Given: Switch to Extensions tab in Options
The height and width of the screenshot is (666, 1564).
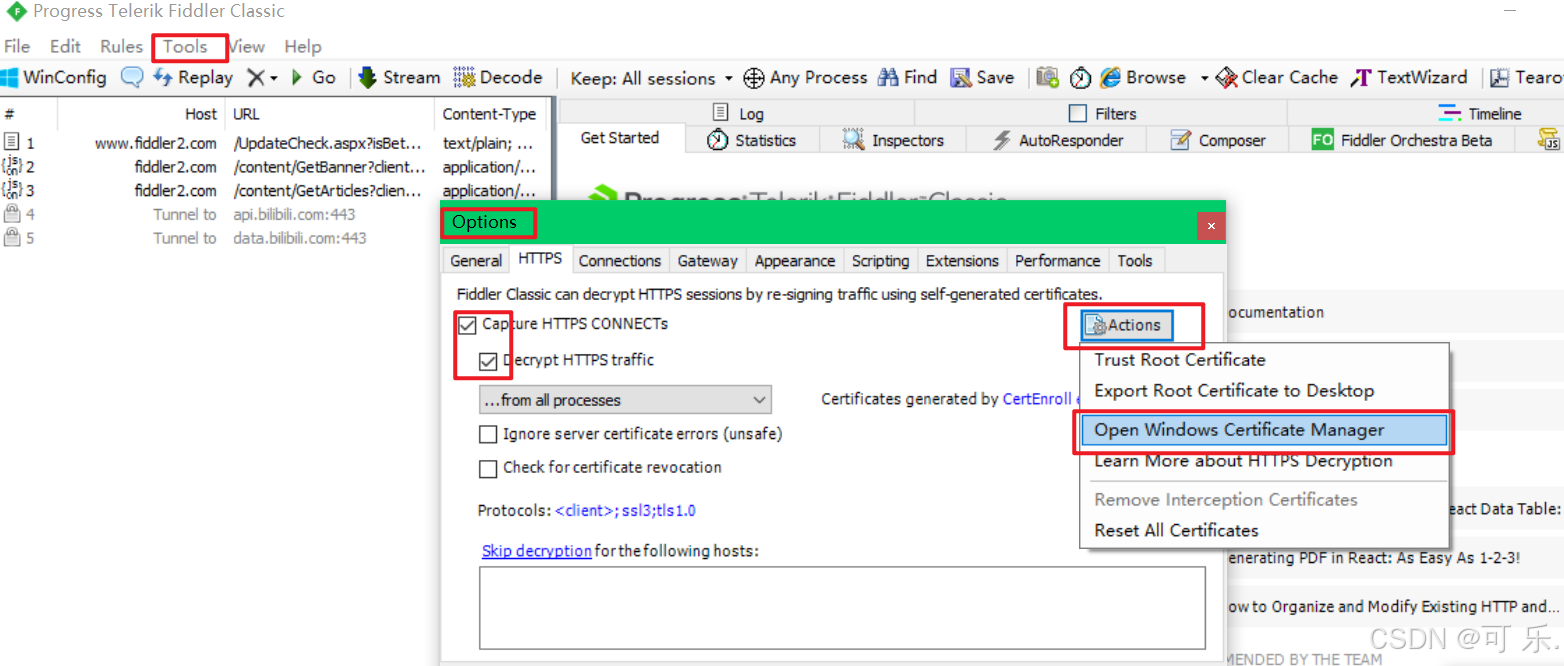Looking at the screenshot, I should tap(962, 261).
